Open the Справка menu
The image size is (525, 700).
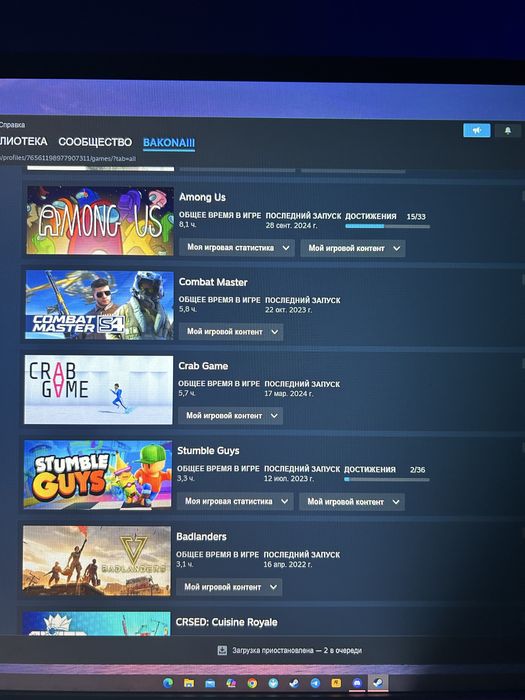click(12, 125)
